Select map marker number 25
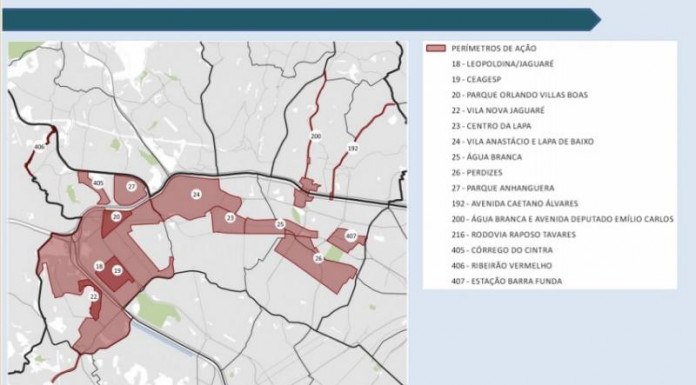Image resolution: width=696 pixels, height=385 pixels. click(280, 224)
